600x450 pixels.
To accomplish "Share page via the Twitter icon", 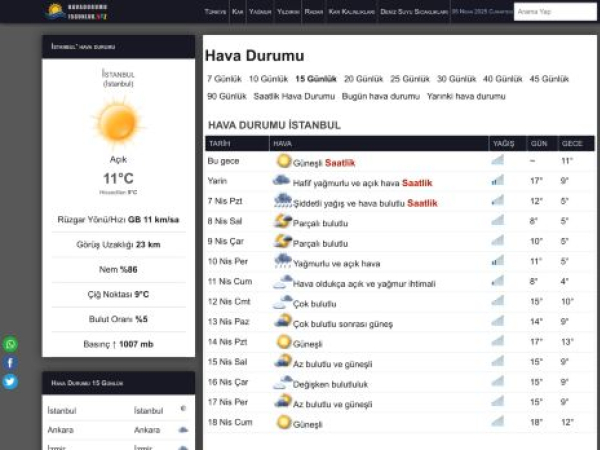I will point(10,382).
